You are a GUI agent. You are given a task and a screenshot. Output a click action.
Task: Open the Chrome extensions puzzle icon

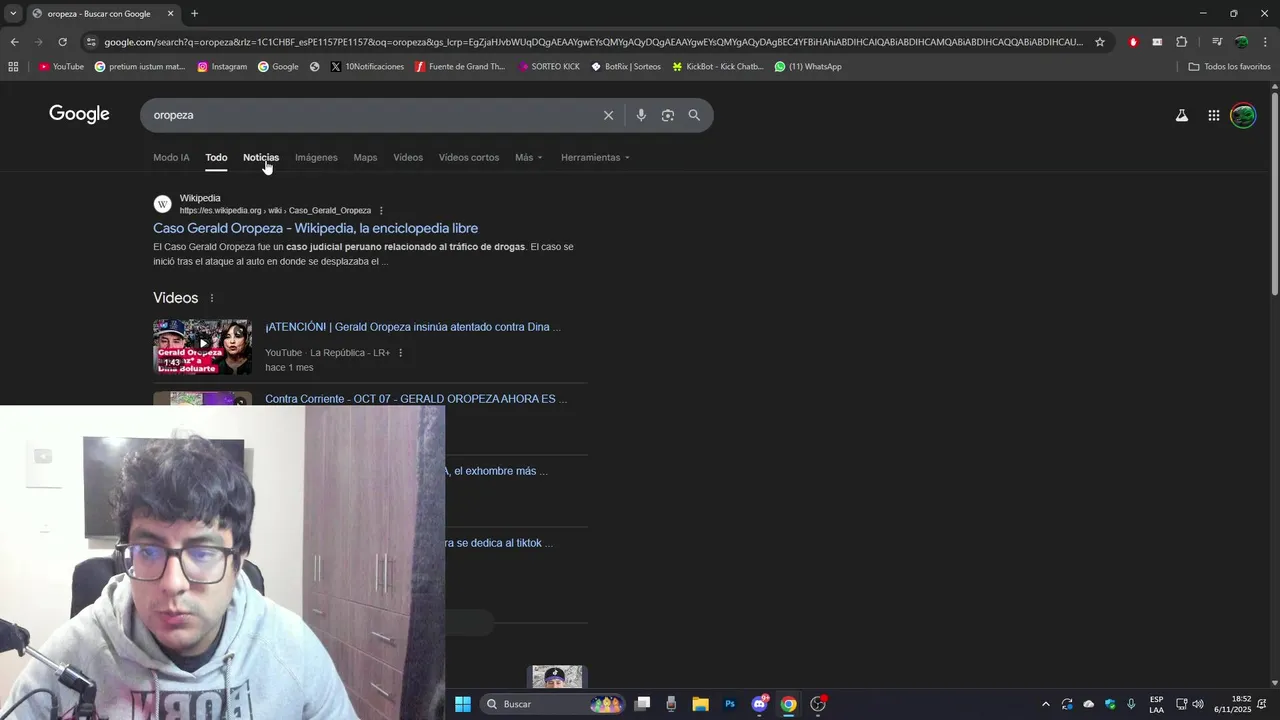coord(1181,42)
